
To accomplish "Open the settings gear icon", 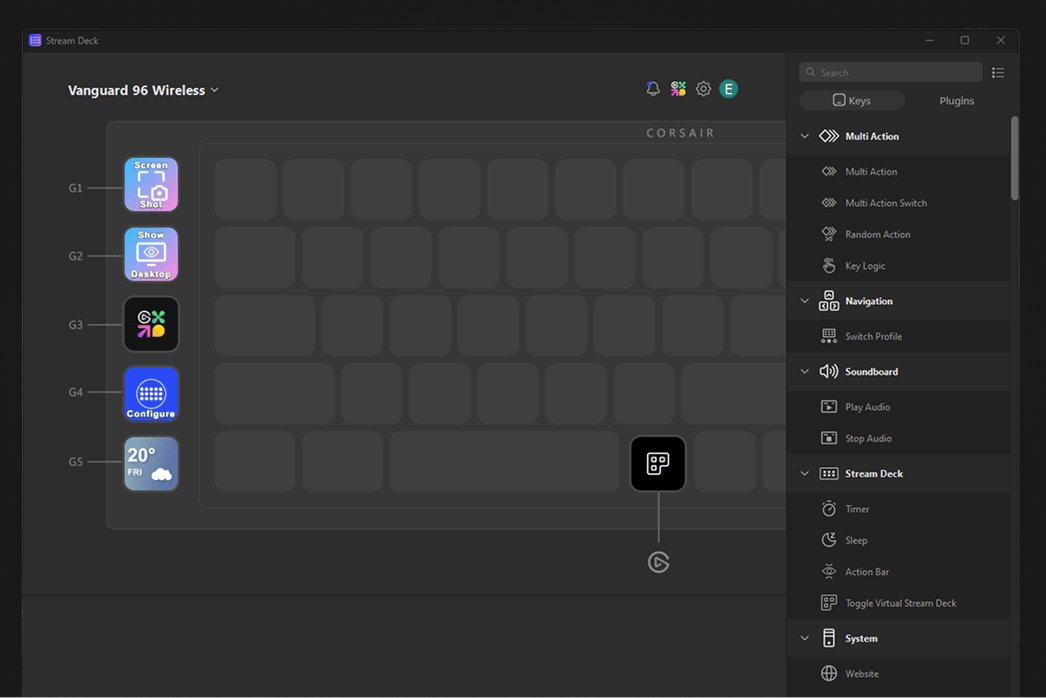I will 703,88.
